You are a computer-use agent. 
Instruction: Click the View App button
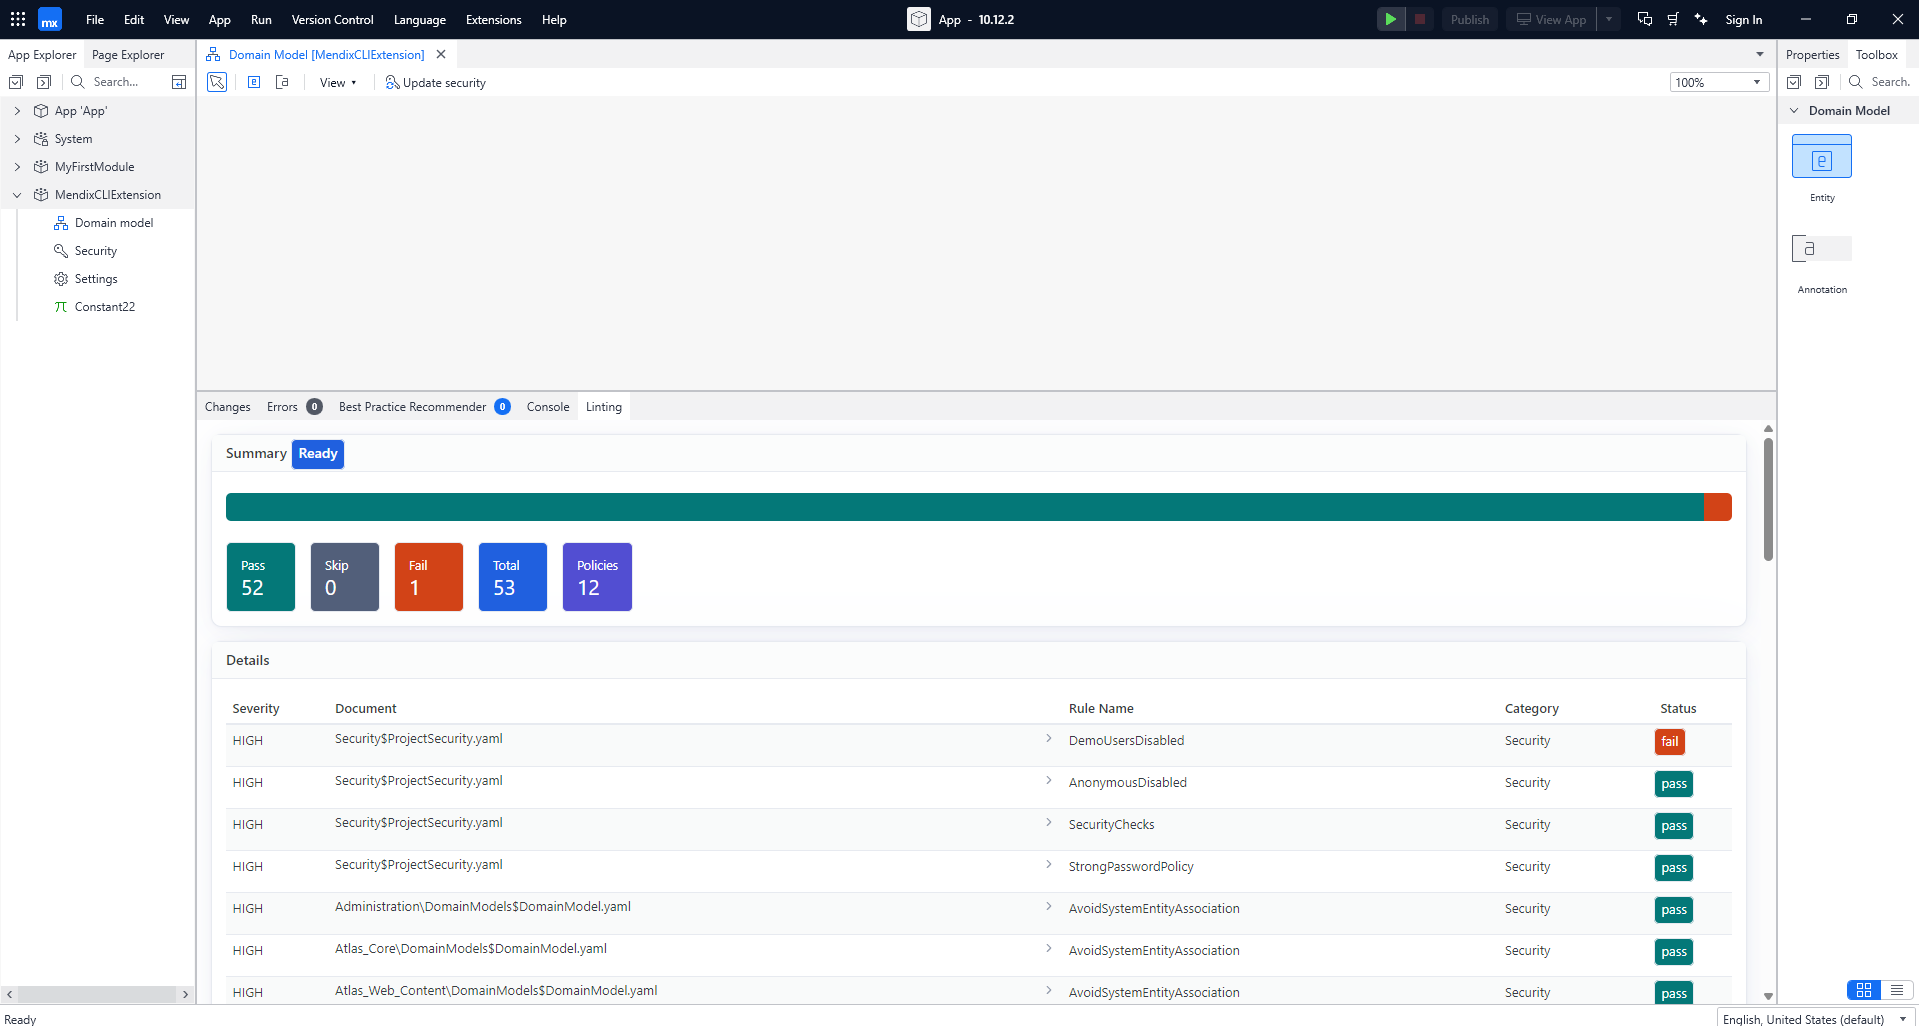pyautogui.click(x=1550, y=19)
